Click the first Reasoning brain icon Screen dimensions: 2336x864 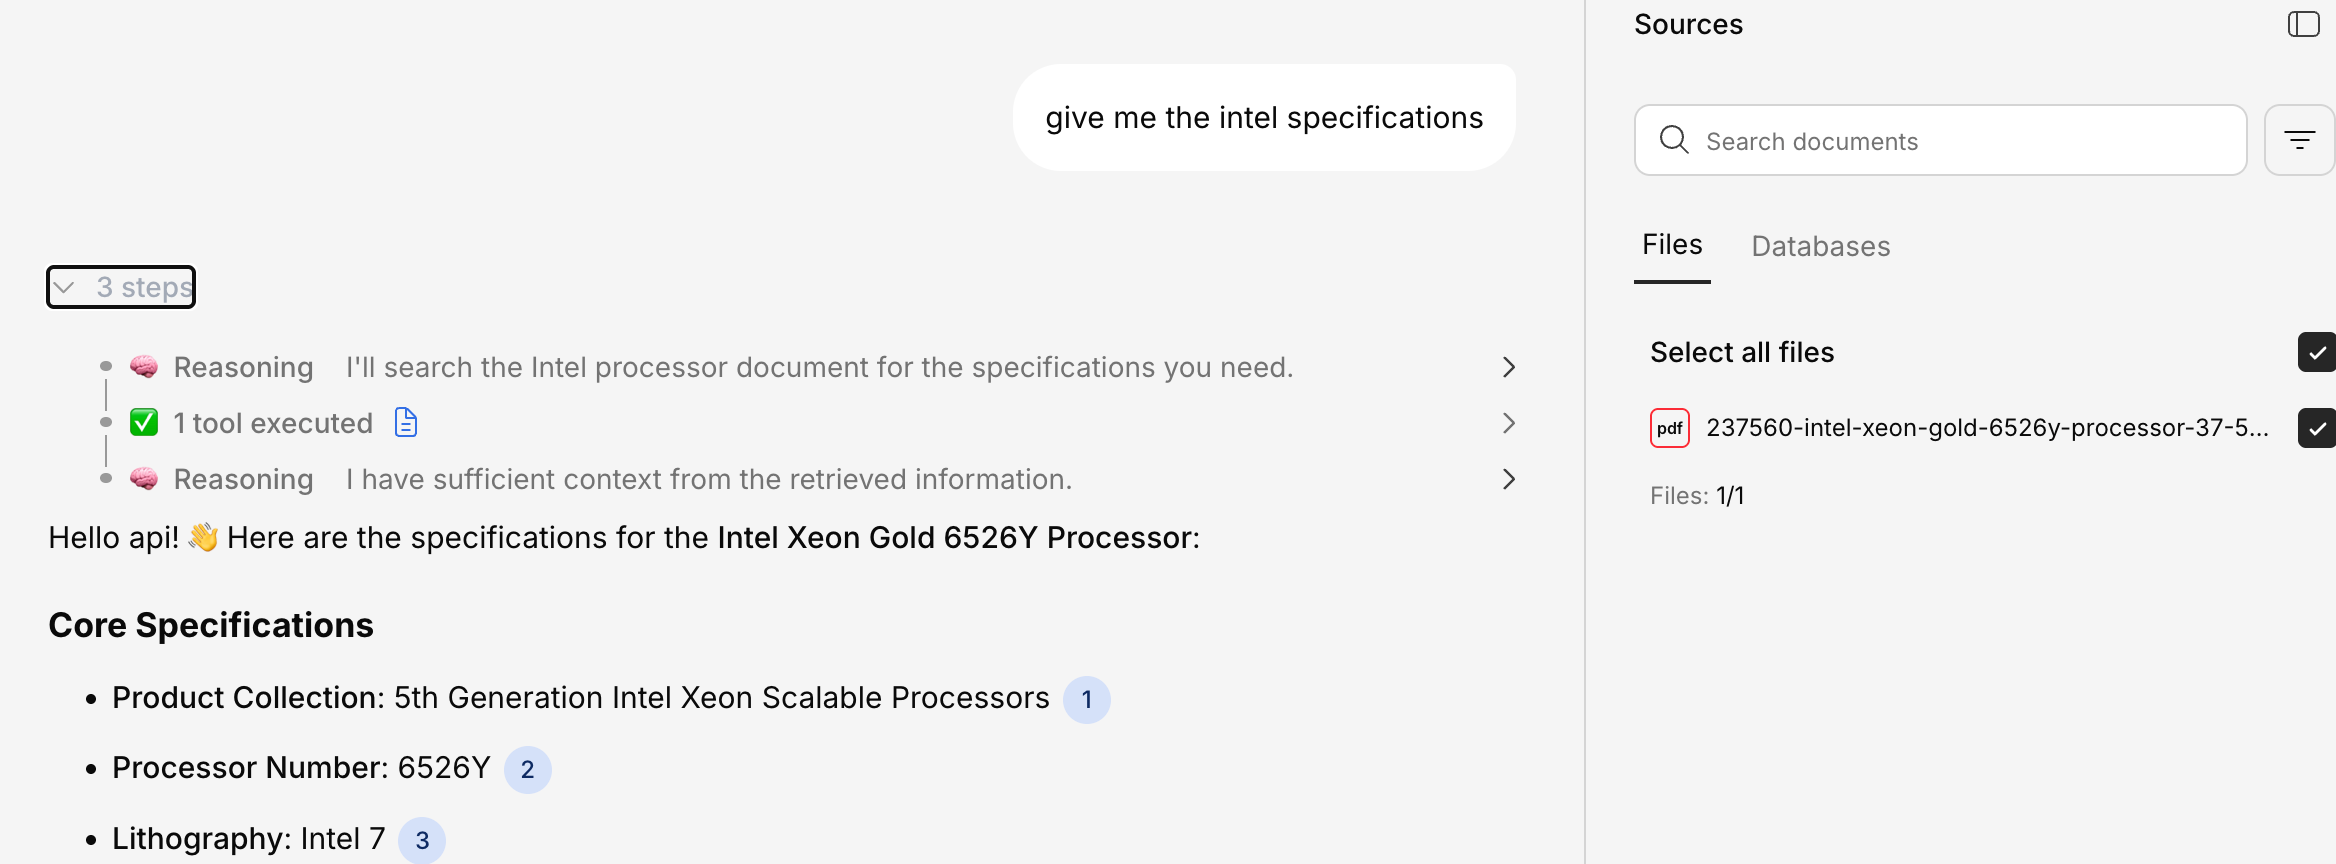pos(144,367)
